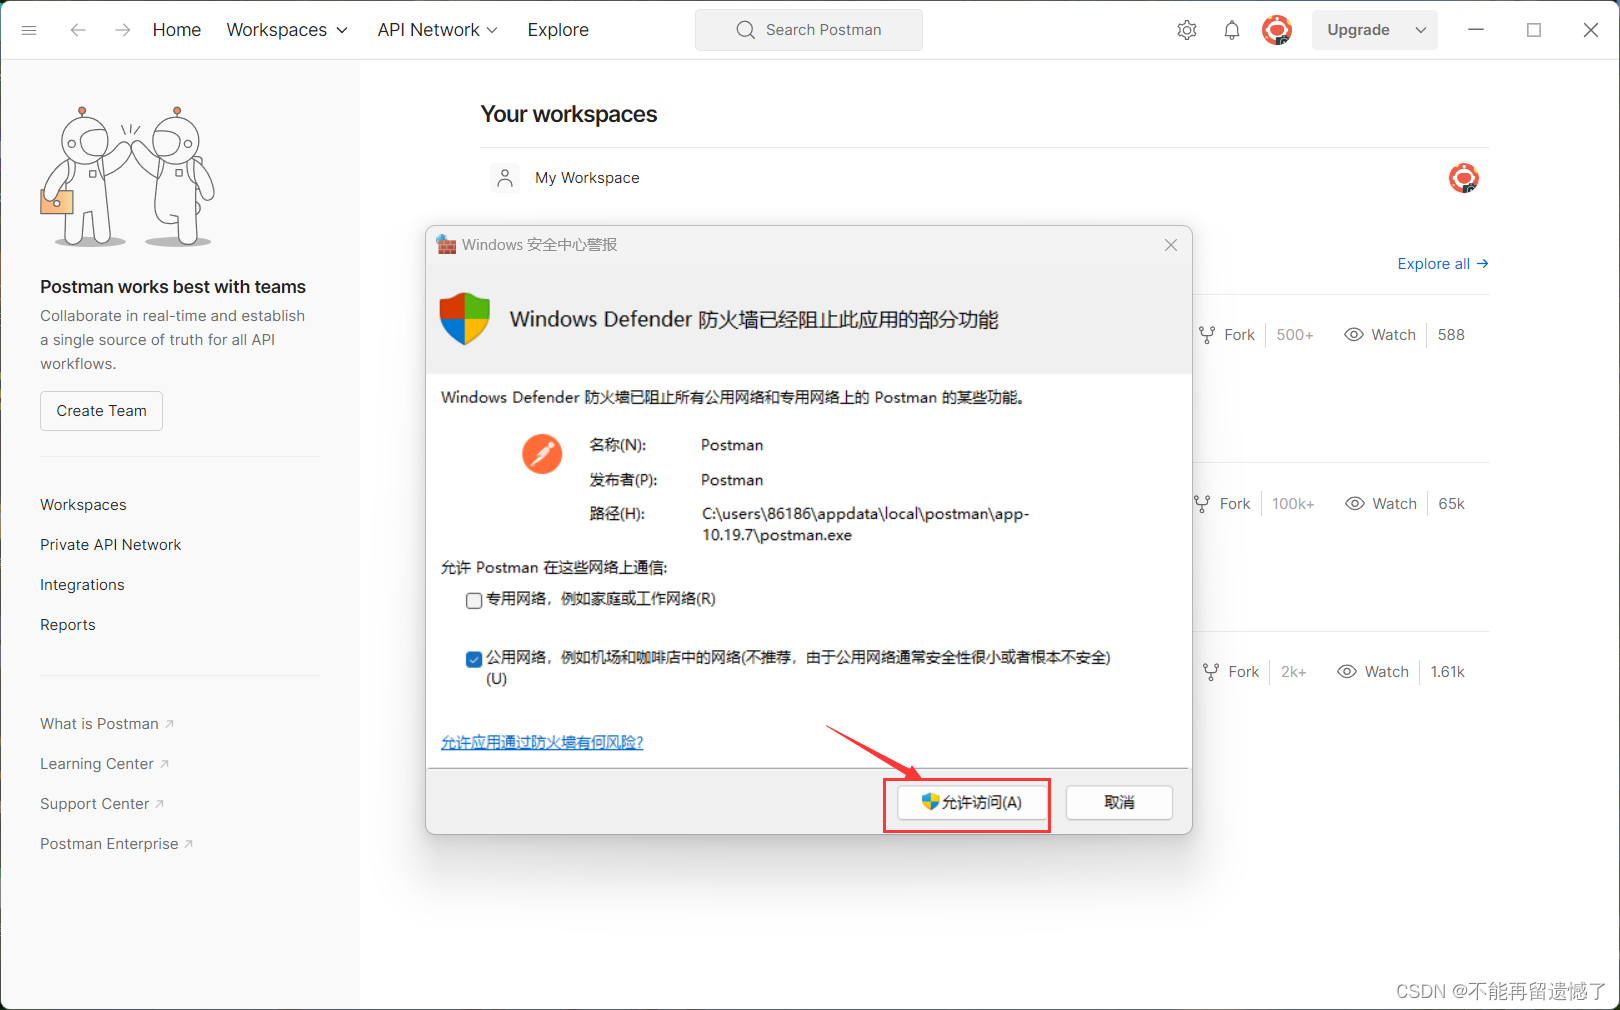The height and width of the screenshot is (1010, 1620).
Task: Open the user avatar in header
Action: pyautogui.click(x=1277, y=30)
